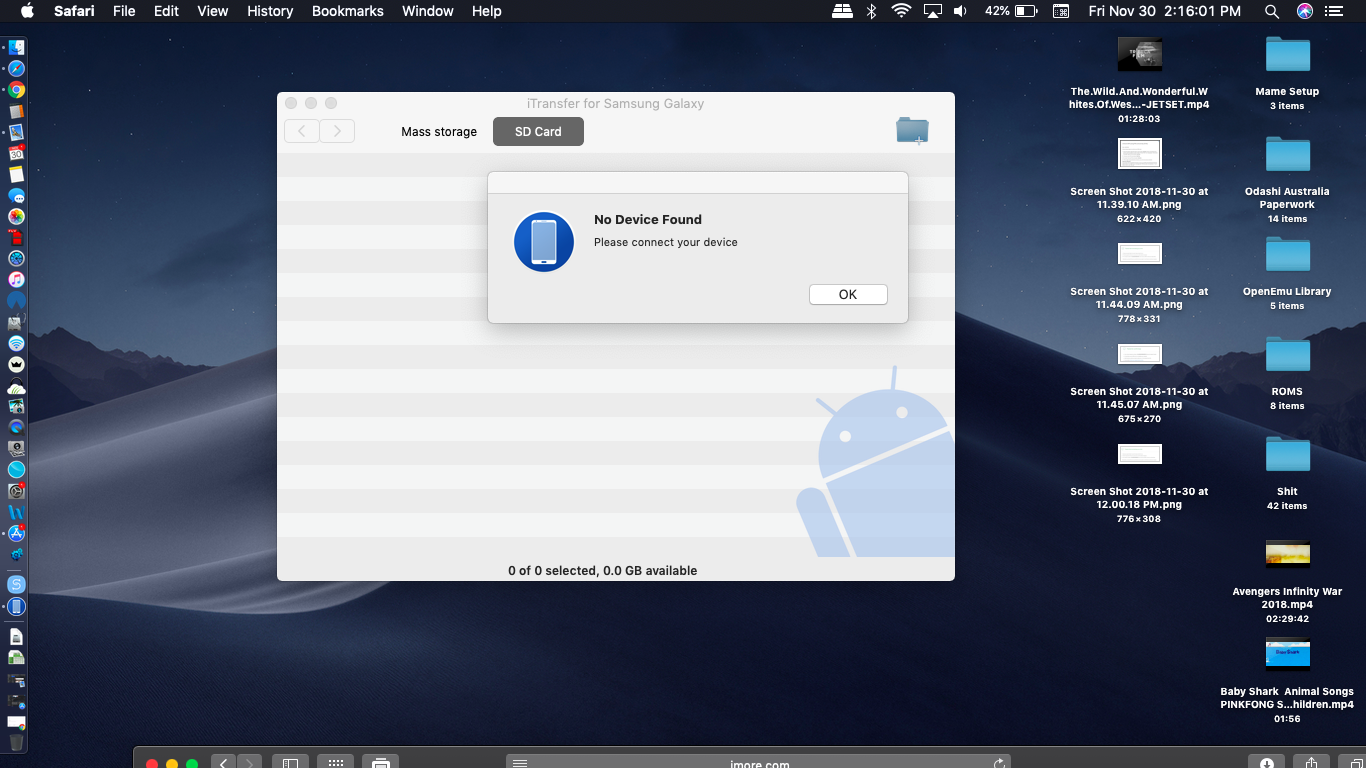1366x768 pixels.
Task: Click the Bluetooth status icon
Action: pos(871,11)
